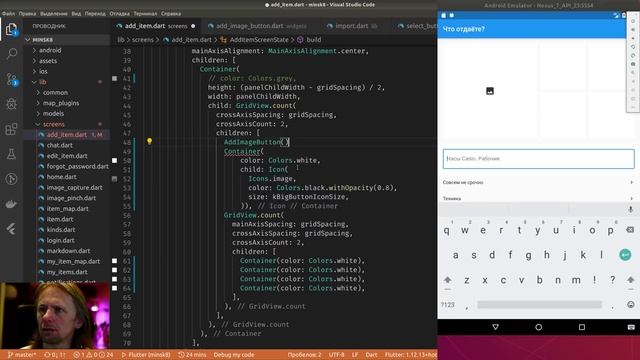
Task: Open the Вид menu
Action: tap(76, 13)
